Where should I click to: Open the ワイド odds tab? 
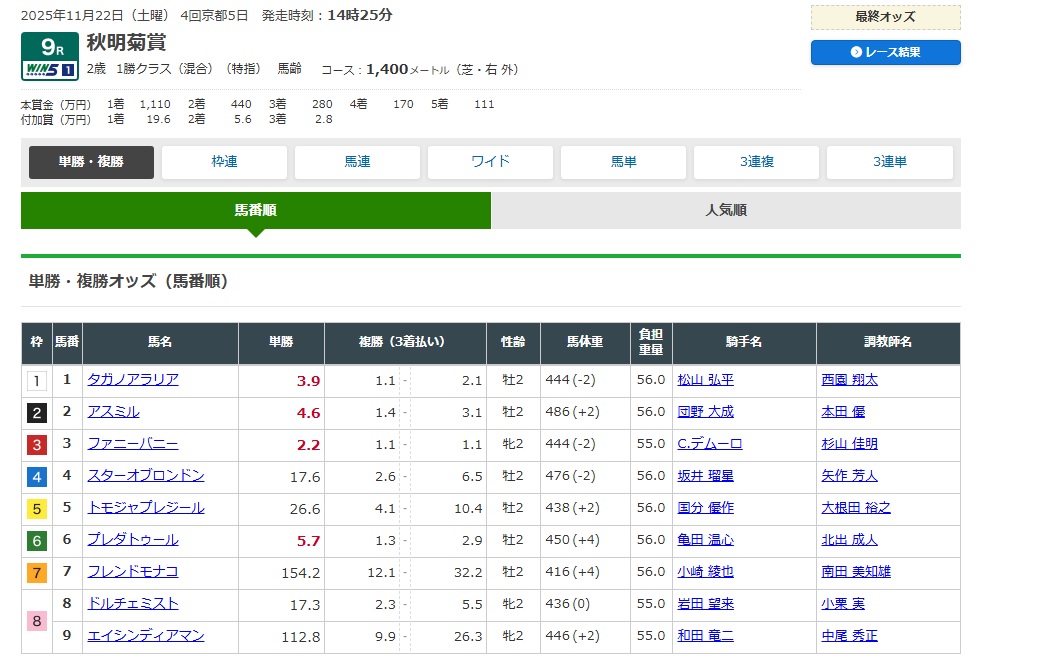(x=490, y=162)
